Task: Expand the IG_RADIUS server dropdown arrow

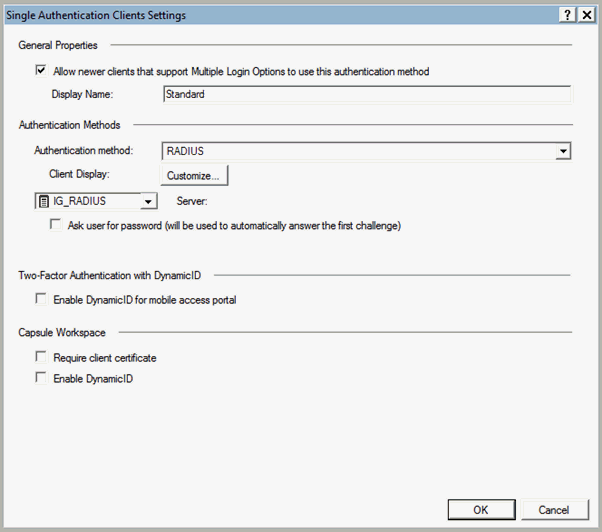Action: (148, 201)
